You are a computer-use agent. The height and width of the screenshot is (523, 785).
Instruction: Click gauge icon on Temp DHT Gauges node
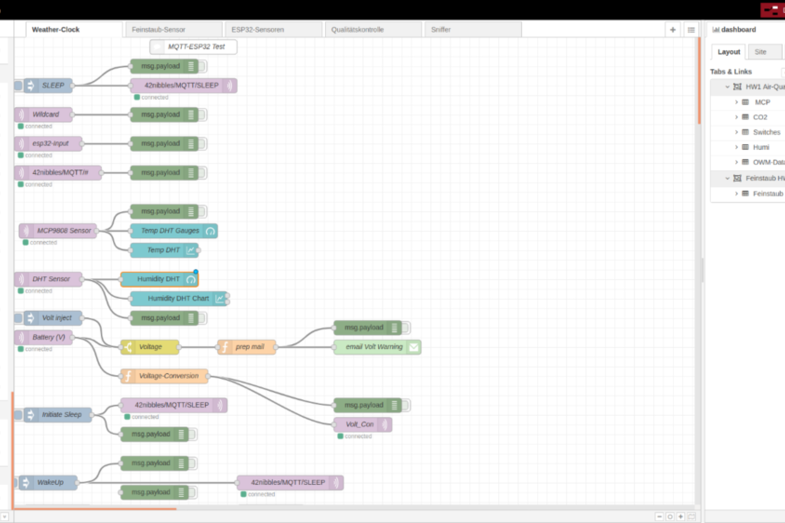[x=210, y=231]
